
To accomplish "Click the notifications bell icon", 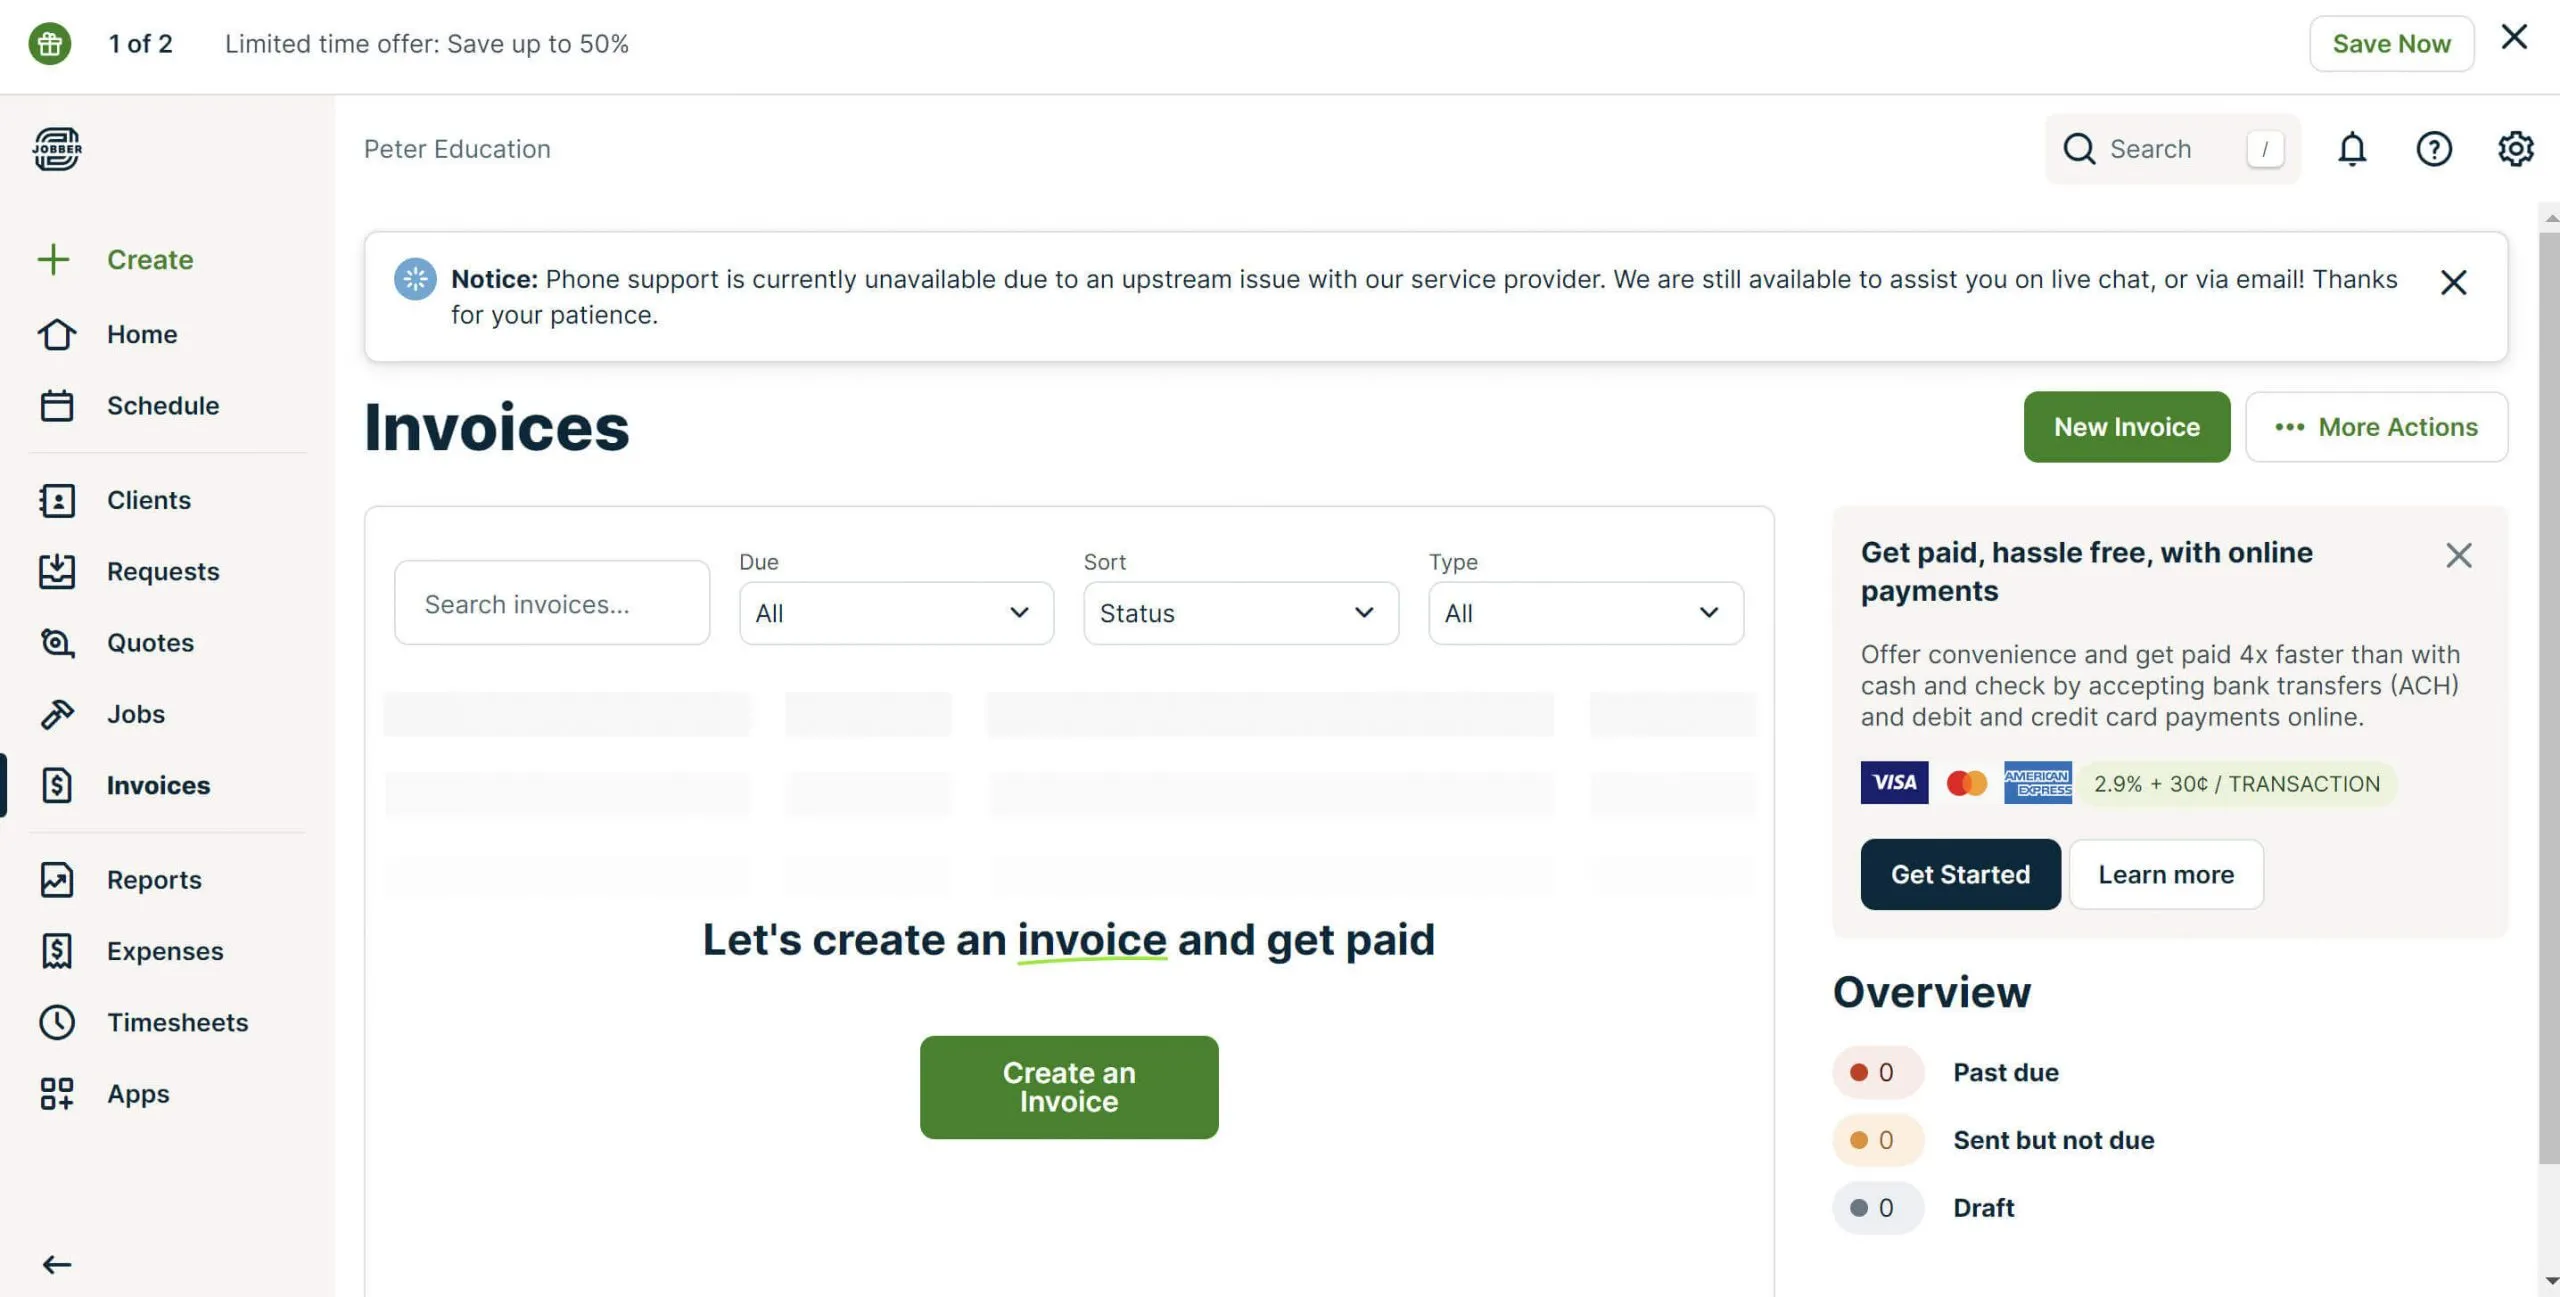I will [2352, 147].
